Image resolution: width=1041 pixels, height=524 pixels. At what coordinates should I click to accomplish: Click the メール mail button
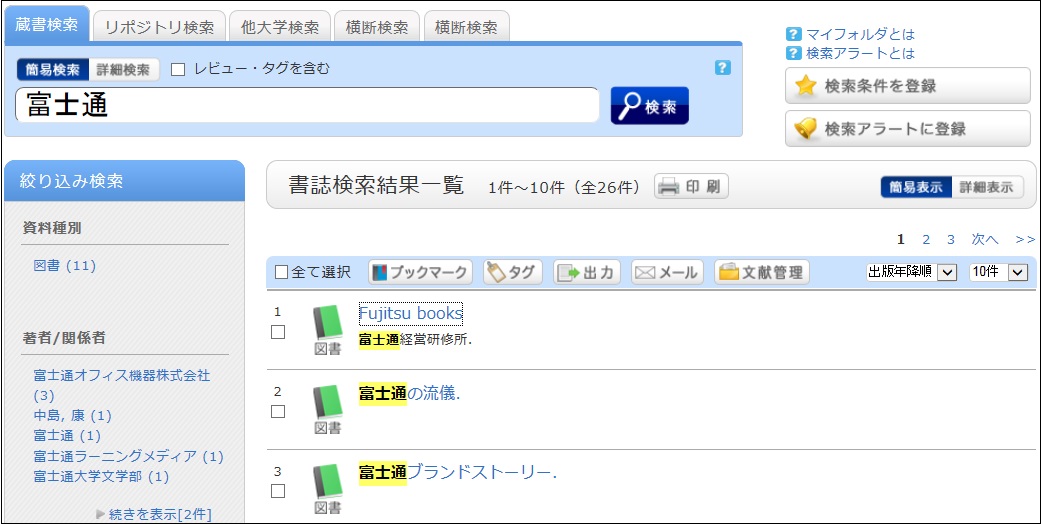667,272
